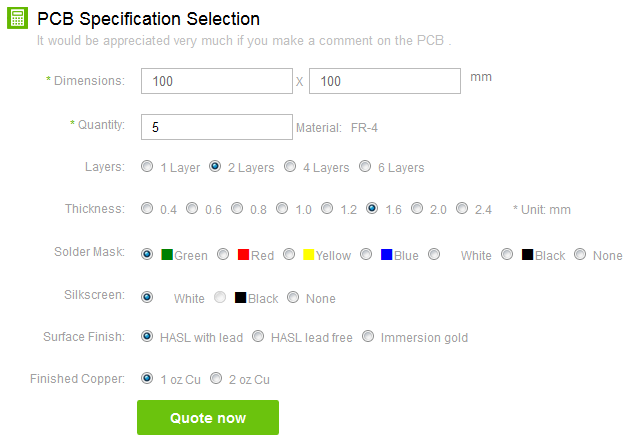Select 6 Layers radio option

click(x=365, y=167)
